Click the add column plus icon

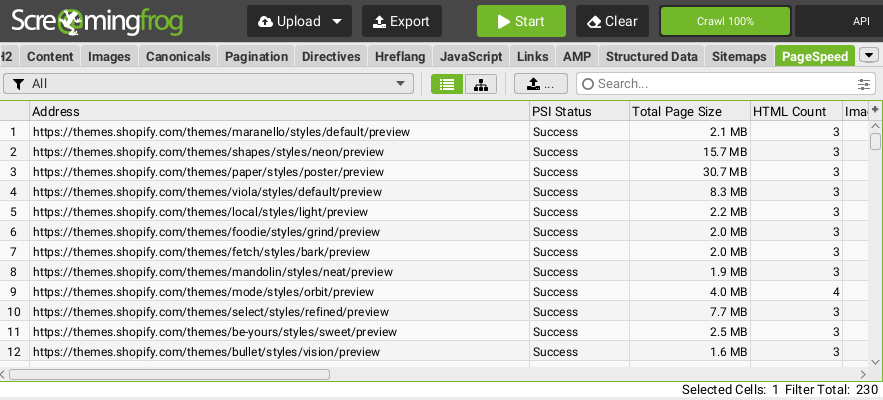875,110
